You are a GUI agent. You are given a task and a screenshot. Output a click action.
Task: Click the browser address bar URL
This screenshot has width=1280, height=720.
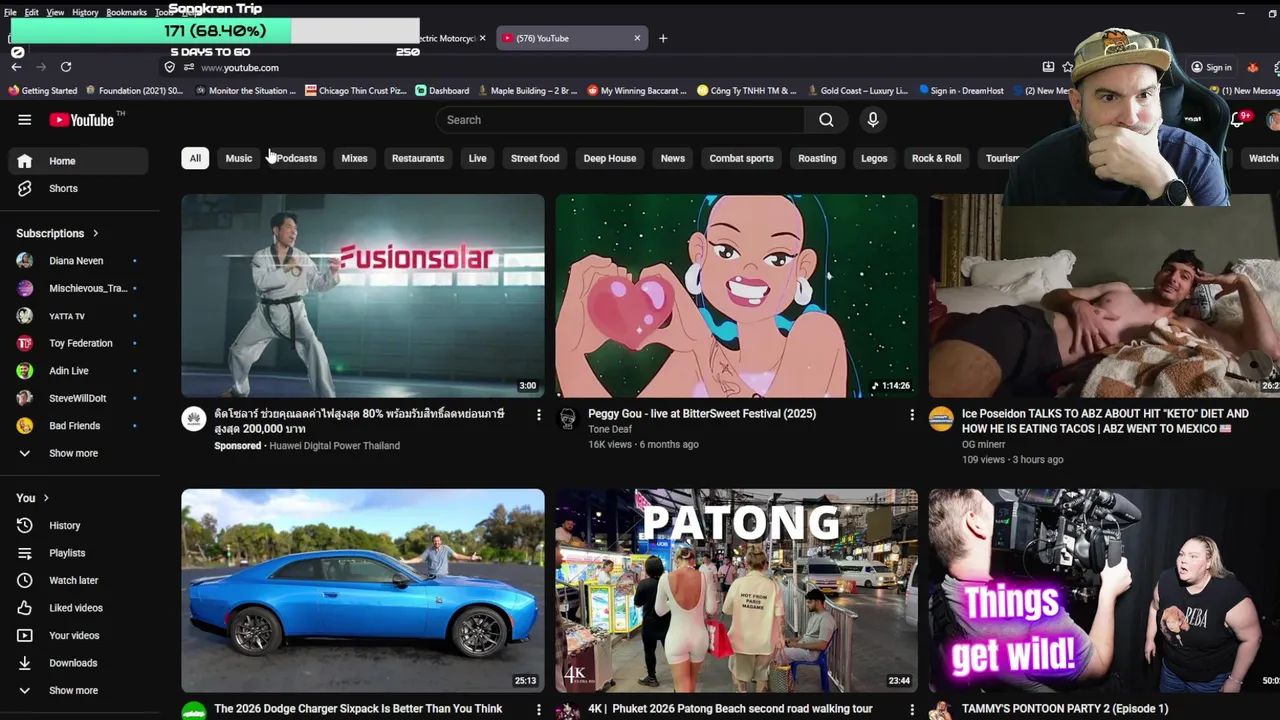tap(240, 68)
